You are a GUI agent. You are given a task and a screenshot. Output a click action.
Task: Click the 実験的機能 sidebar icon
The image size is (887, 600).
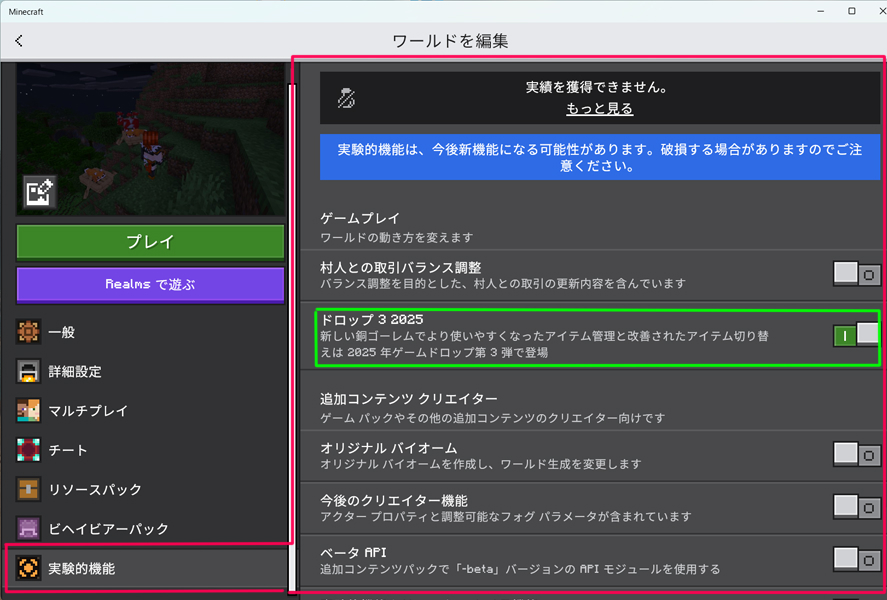pos(28,568)
